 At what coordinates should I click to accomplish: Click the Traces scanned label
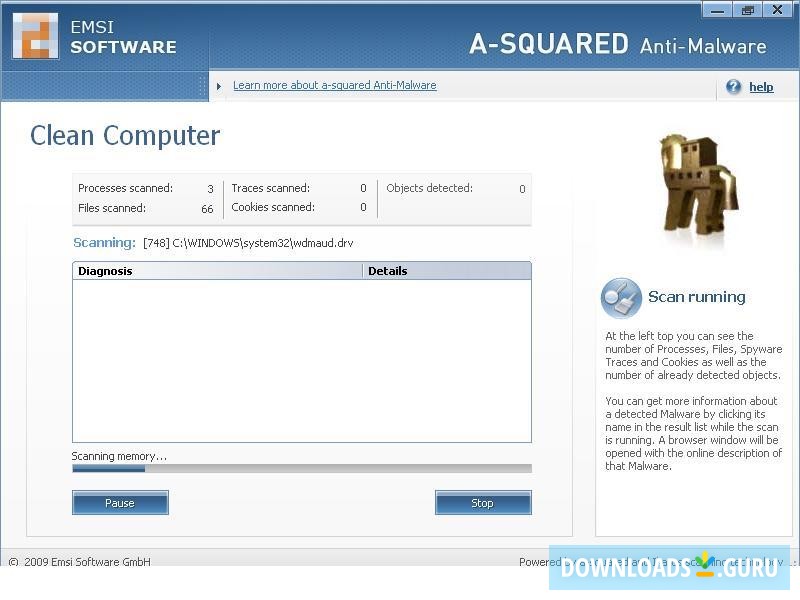270,188
